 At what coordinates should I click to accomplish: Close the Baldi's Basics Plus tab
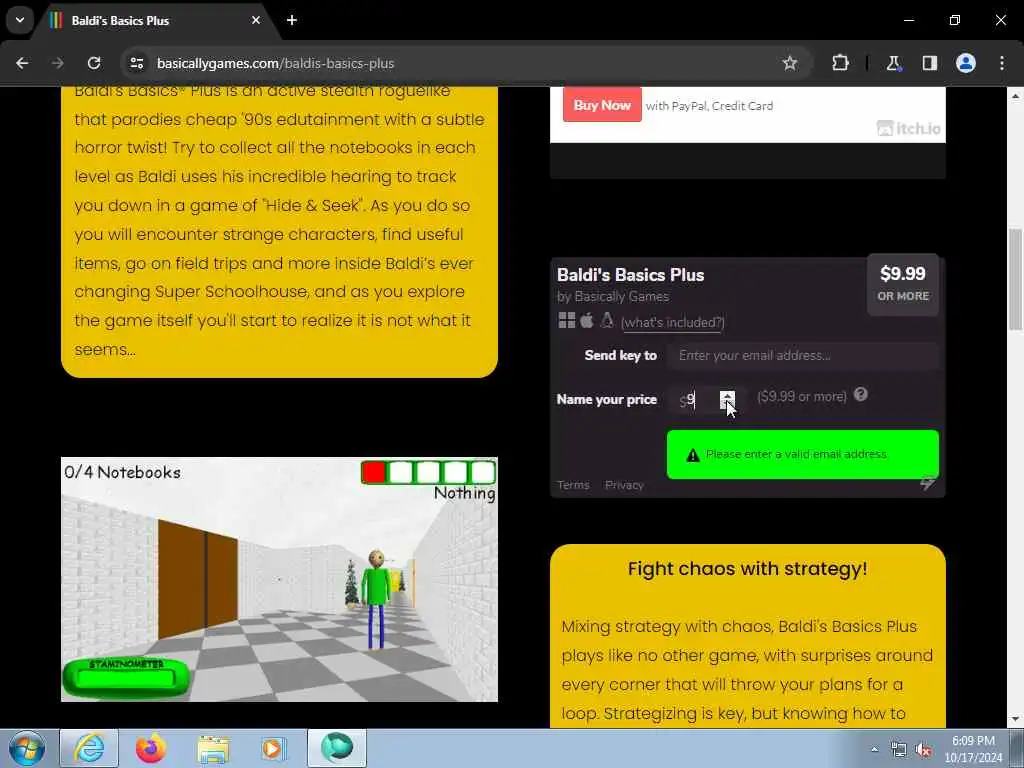[x=256, y=20]
